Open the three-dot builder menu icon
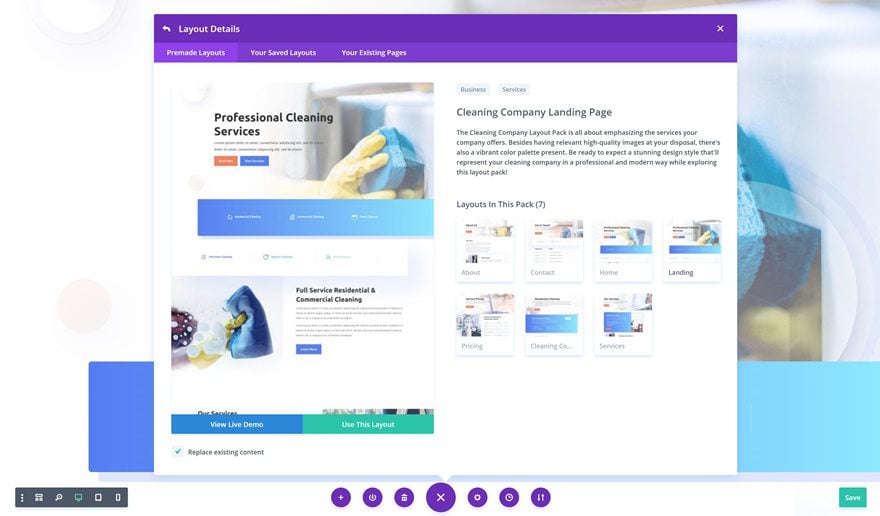Image resolution: width=880 pixels, height=516 pixels. [22, 497]
